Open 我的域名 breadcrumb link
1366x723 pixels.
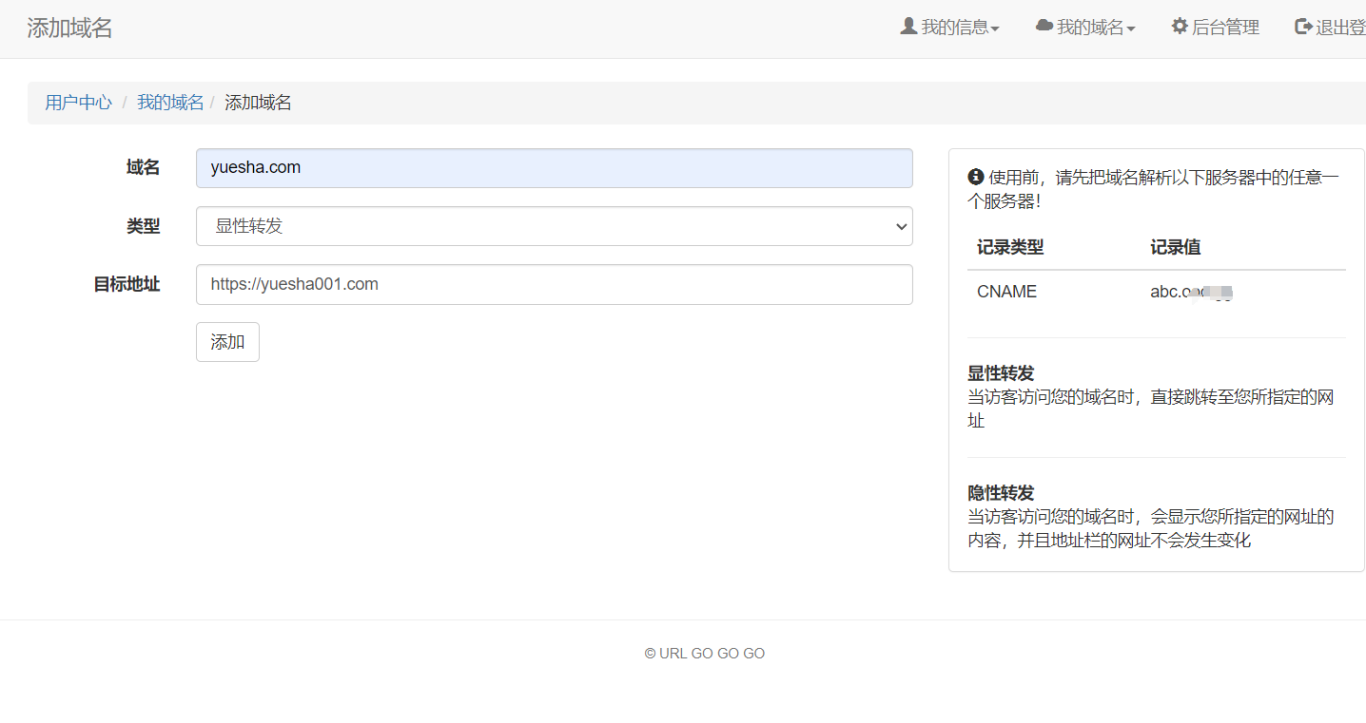point(170,102)
